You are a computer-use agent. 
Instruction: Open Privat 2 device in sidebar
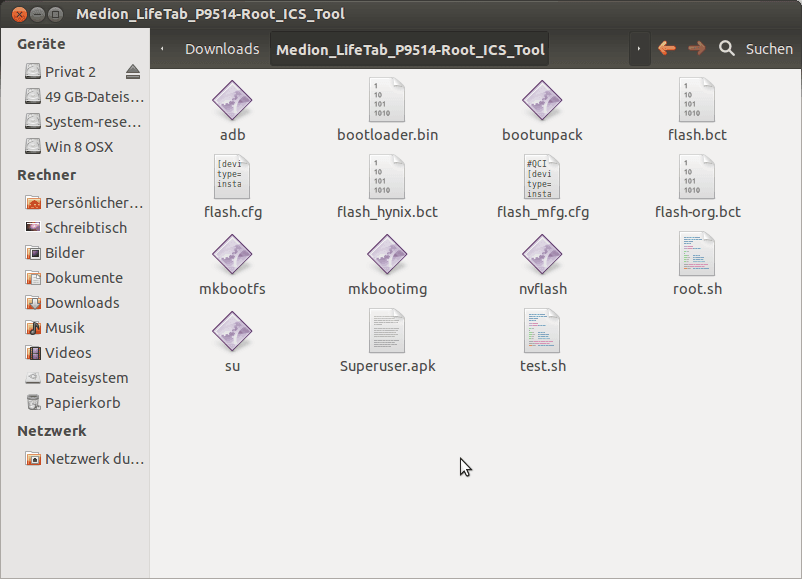coord(71,72)
